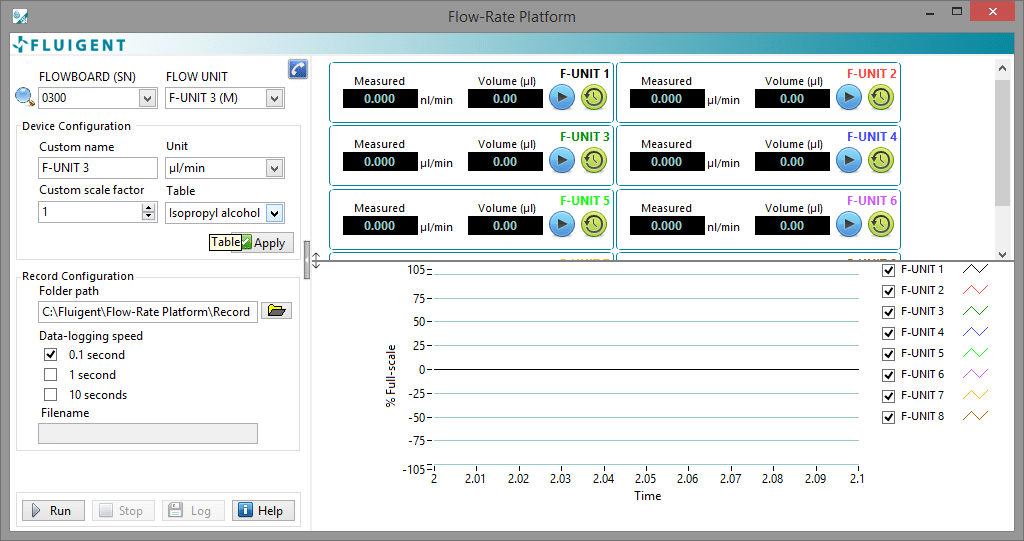The image size is (1024, 541).
Task: Click the Custom name input field
Action: coord(98,168)
